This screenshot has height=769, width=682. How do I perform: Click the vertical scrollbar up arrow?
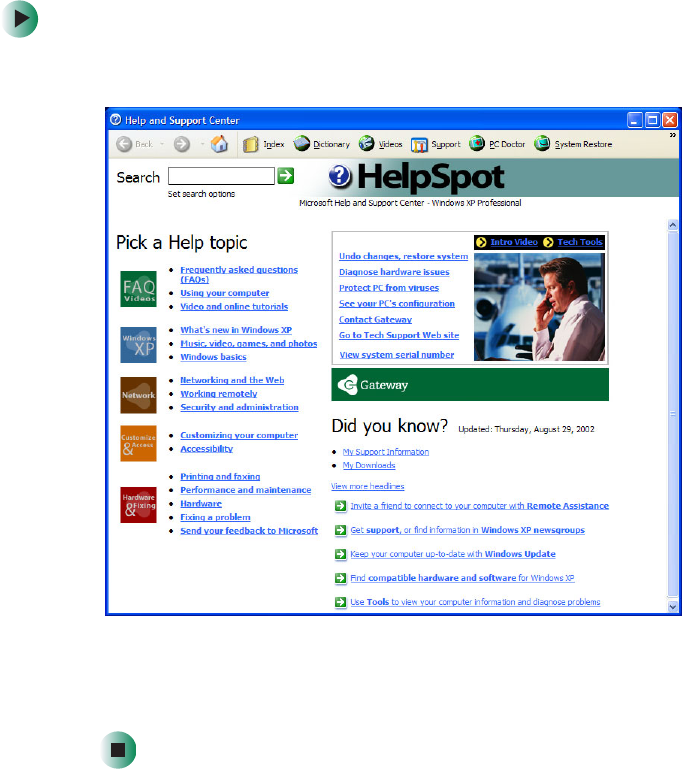point(673,225)
